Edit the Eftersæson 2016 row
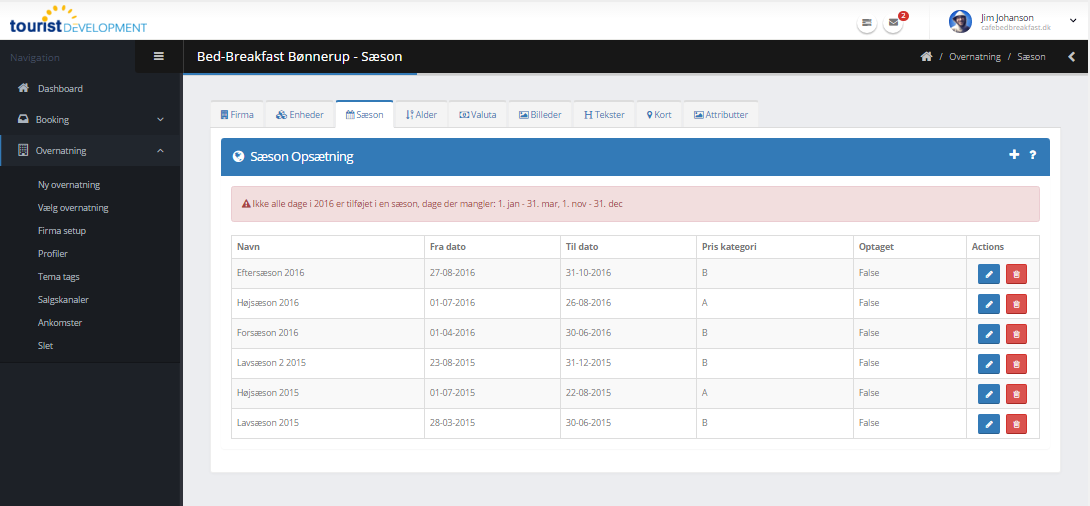The width and height of the screenshot is (1090, 506). click(988, 274)
